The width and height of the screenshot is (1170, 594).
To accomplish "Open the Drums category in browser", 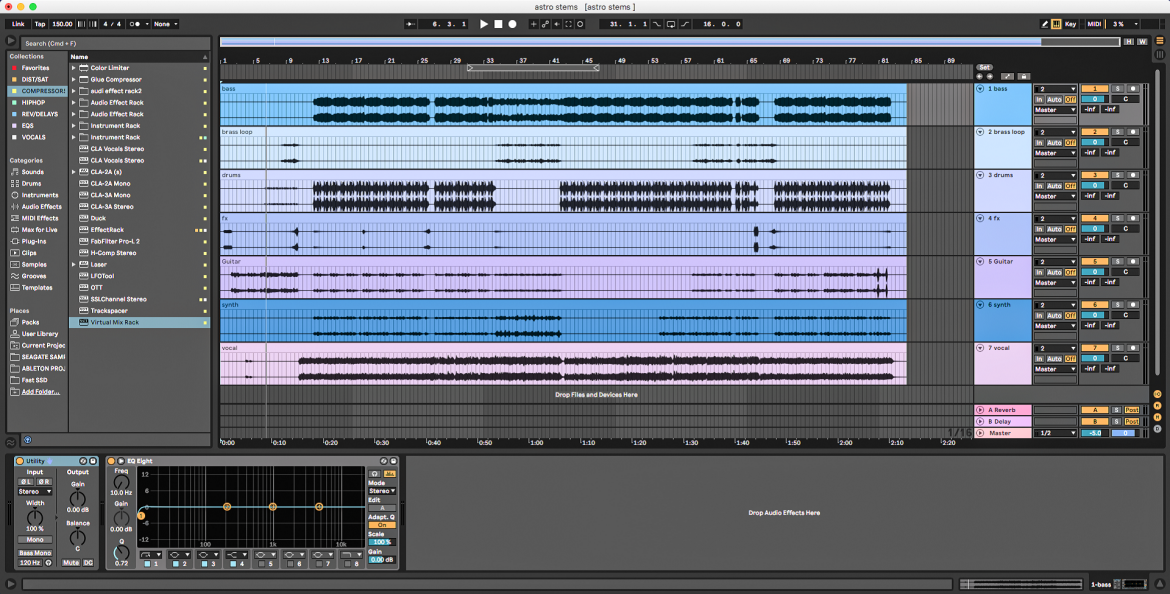I will [31, 184].
